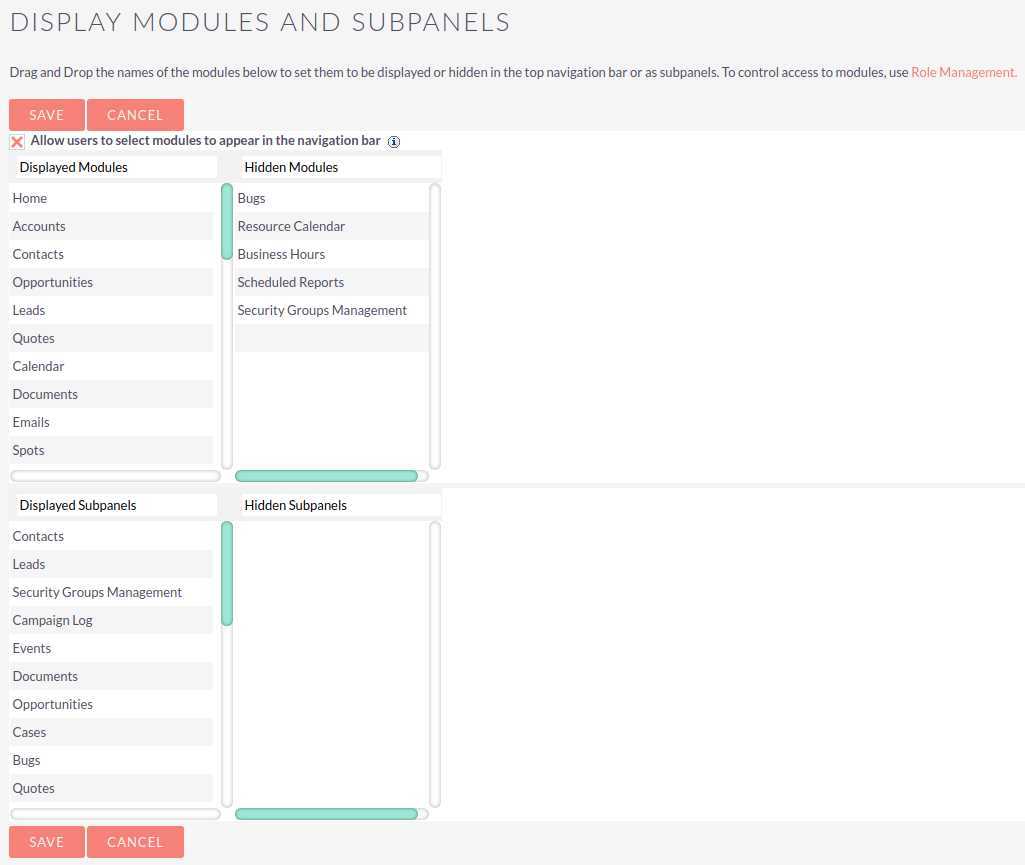Select Home in Displayed Modules list
This screenshot has height=865, width=1025.
30,198
